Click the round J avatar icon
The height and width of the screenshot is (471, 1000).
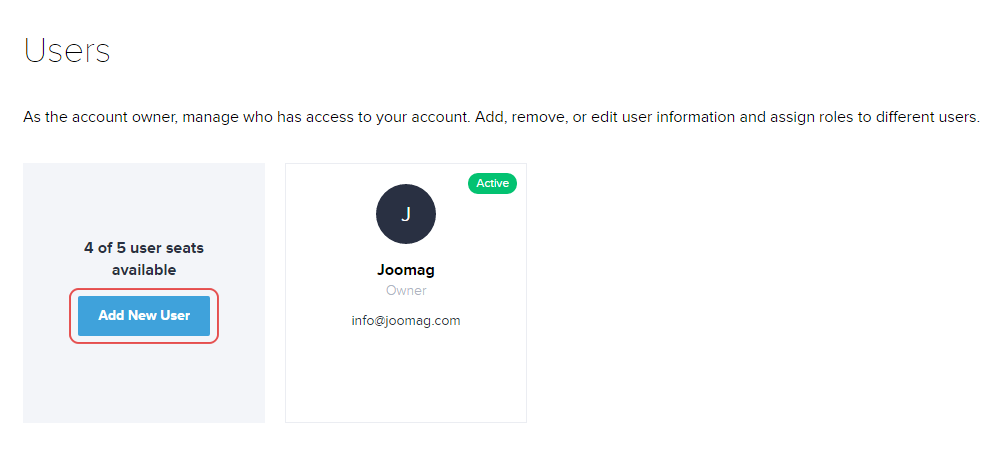click(x=405, y=214)
